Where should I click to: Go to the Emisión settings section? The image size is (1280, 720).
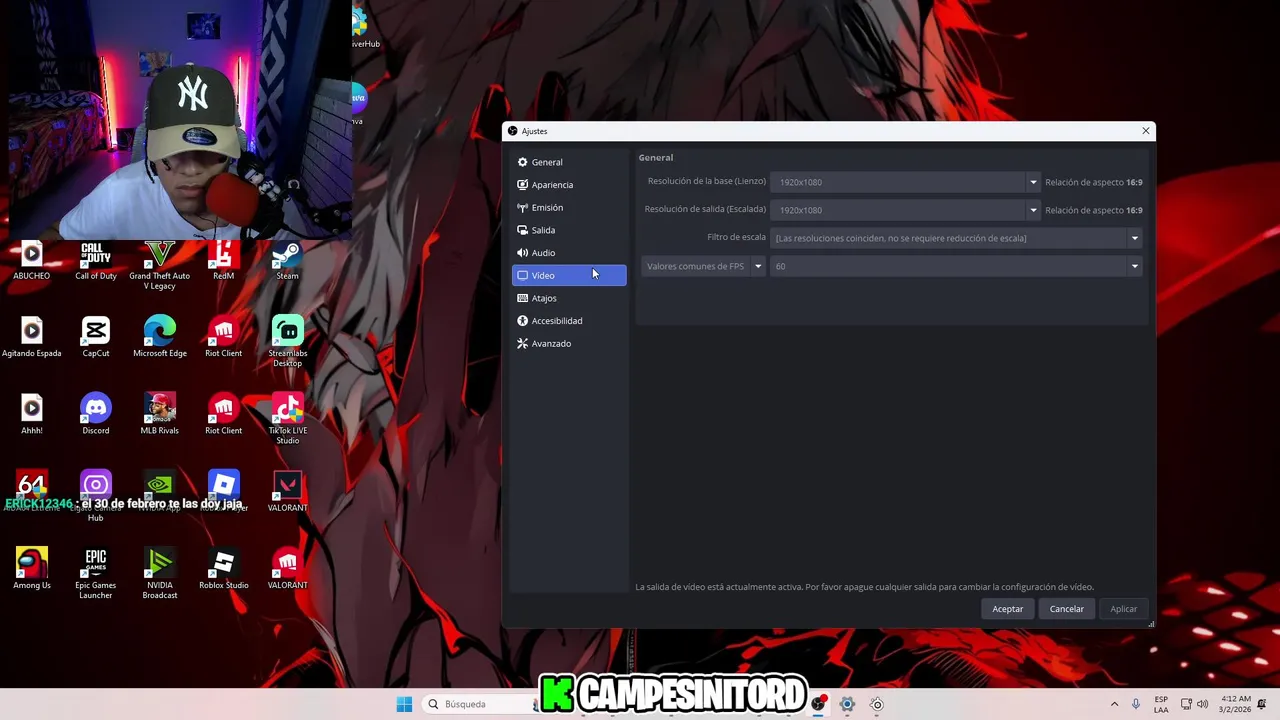569,207
